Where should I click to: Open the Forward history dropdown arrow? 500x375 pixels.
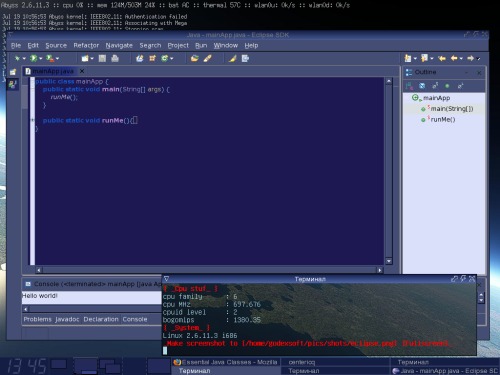(x=478, y=59)
